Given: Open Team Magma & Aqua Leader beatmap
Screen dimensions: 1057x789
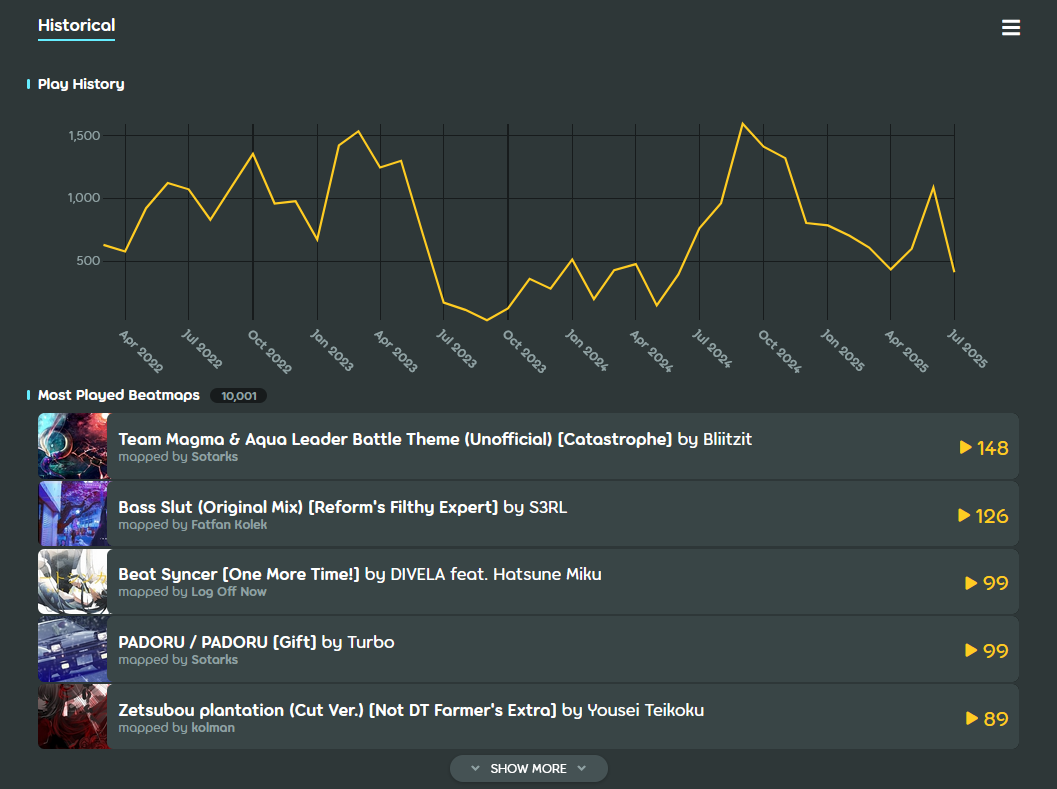Looking at the screenshot, I should click(395, 439).
